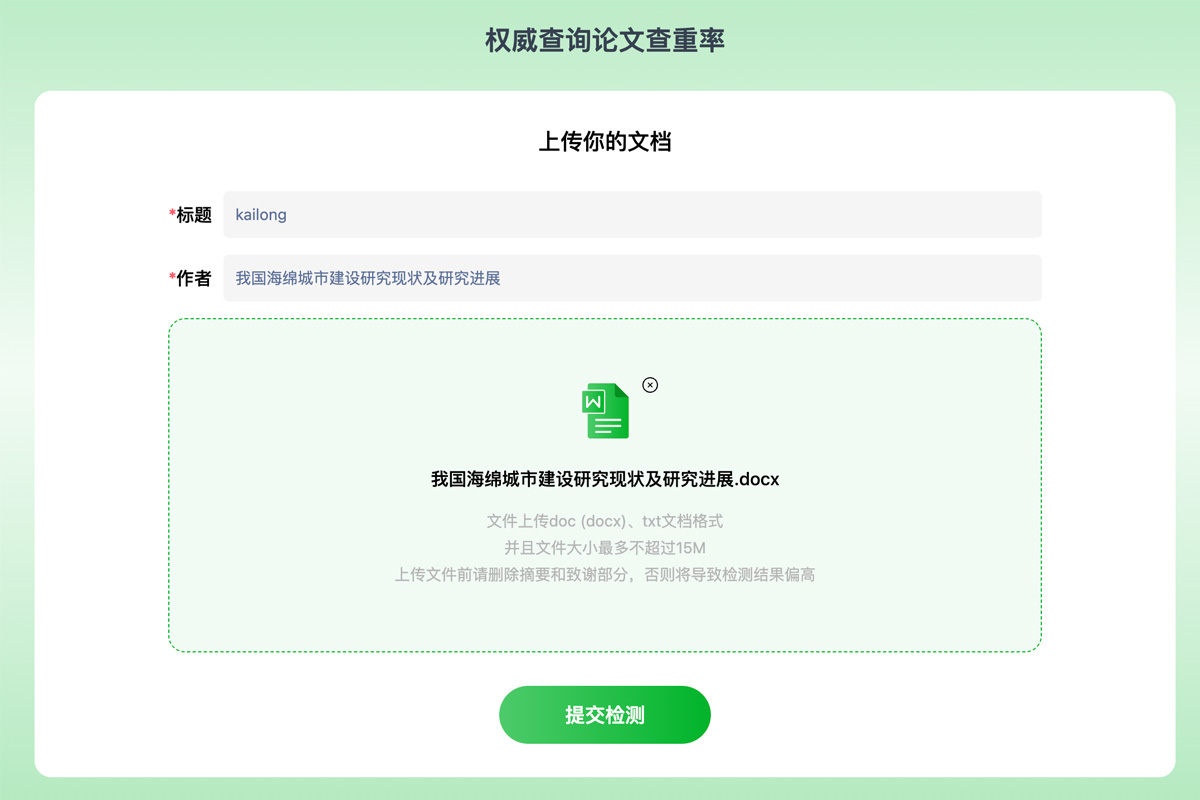The width and height of the screenshot is (1200, 800).
Task: Click the 标题 field label
Action: (194, 215)
